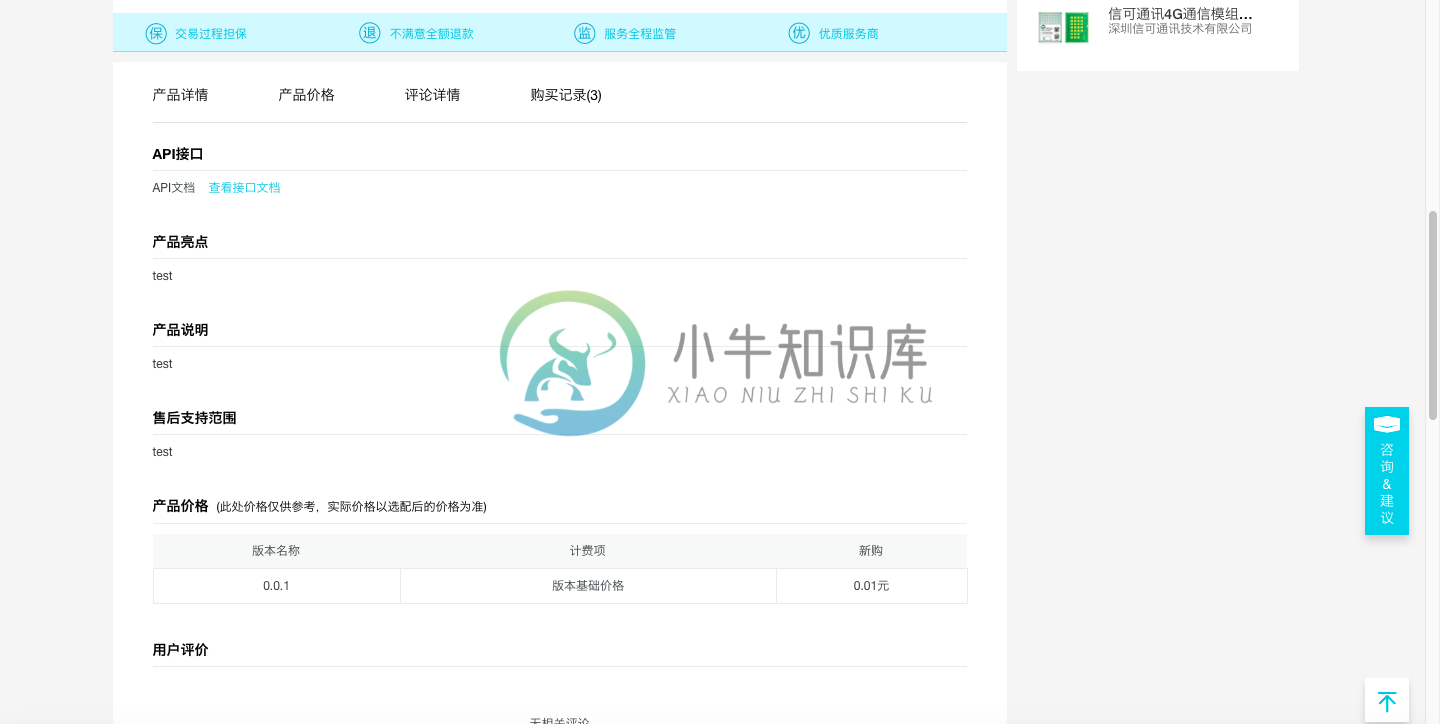Screen dimensions: 1440x724
Task: Click the 服务全程监管 label
Action: (x=640, y=34)
